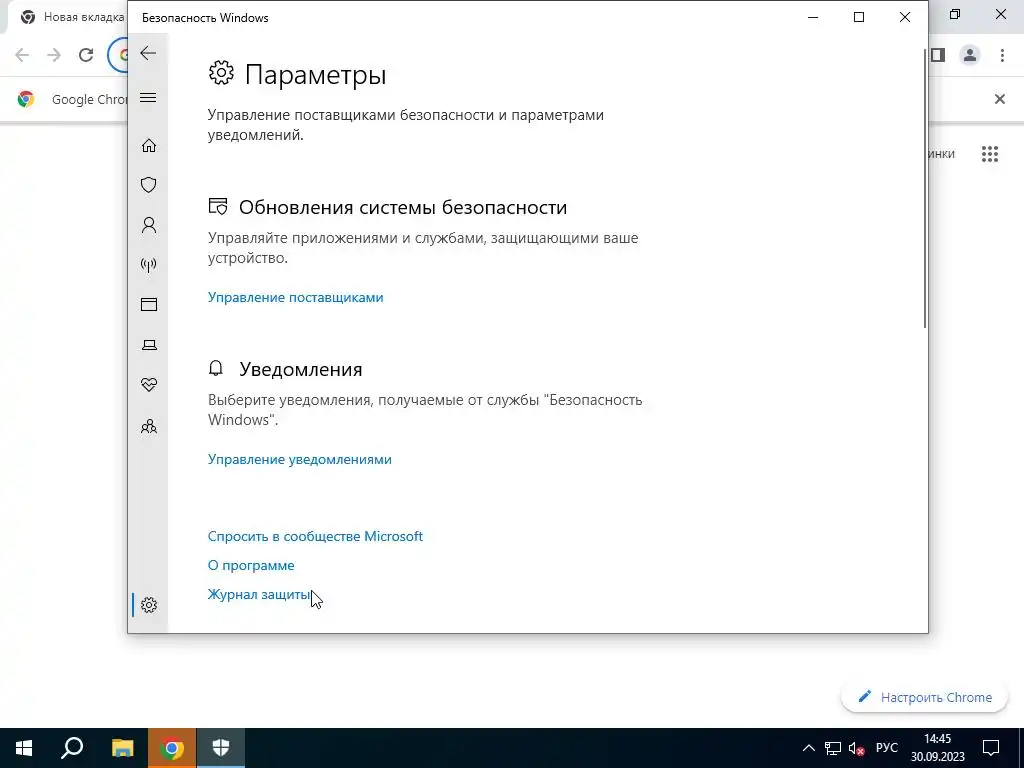
Task: Reload page in Chrome
Action: point(86,55)
